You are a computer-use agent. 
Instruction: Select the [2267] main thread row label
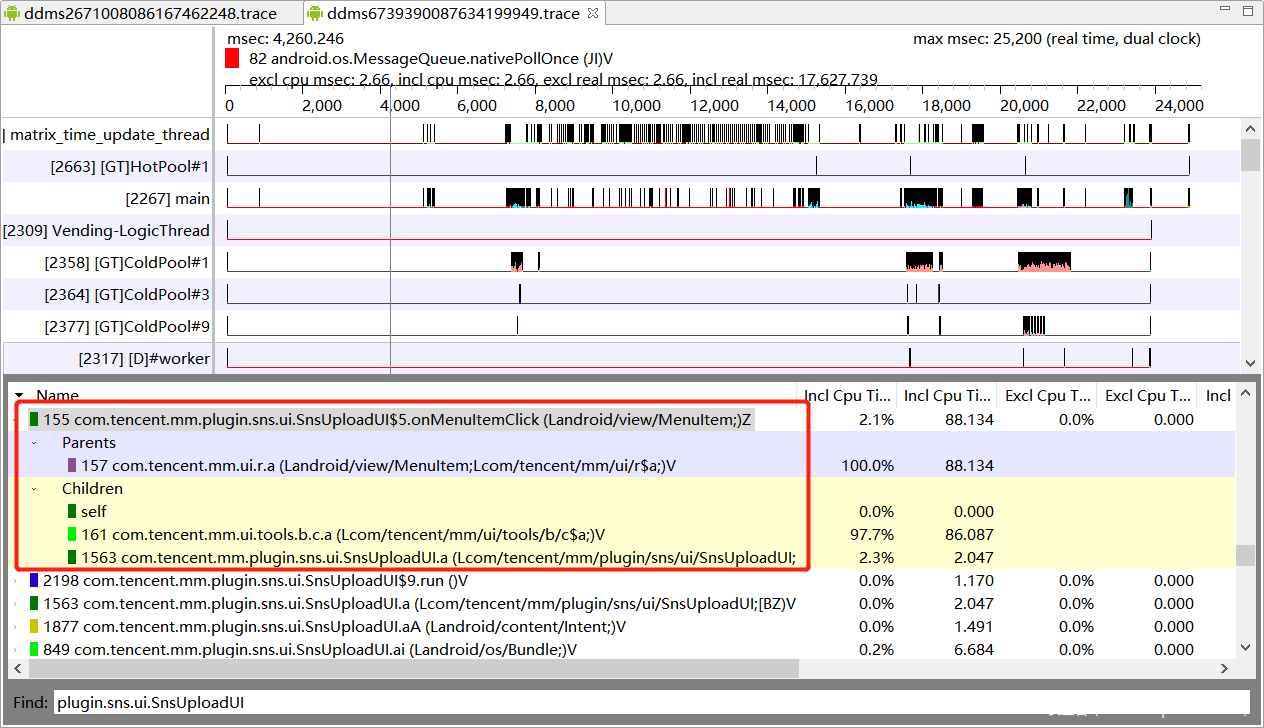coord(168,199)
